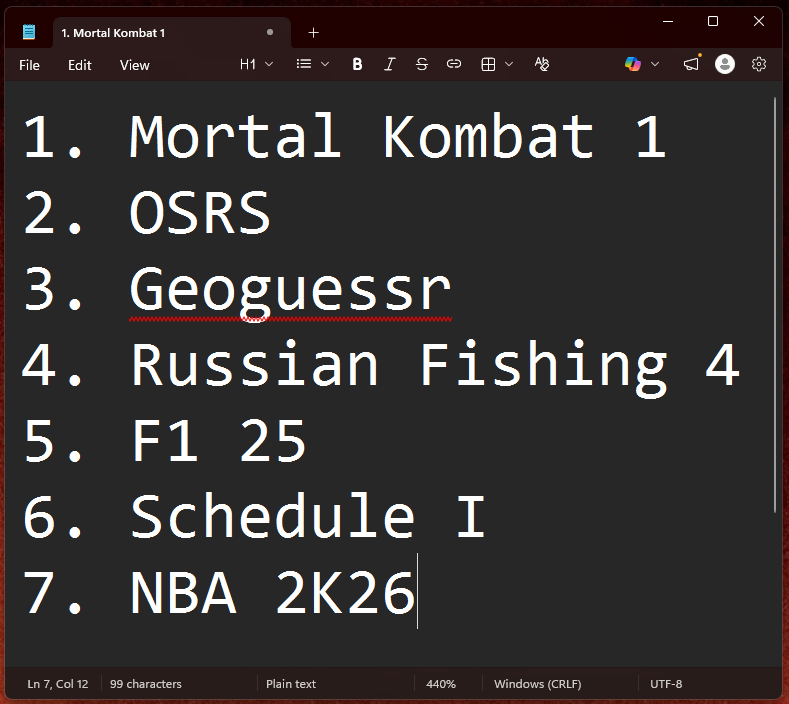Add a new tab with plus button
Image resolution: width=789 pixels, height=704 pixels.
point(313,33)
